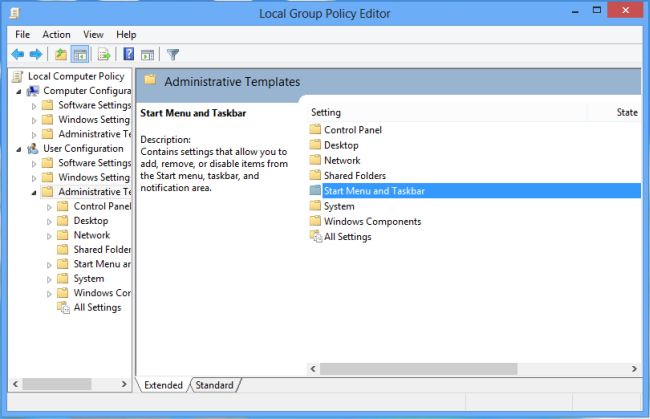Select Windows Settings under User Configuration

[94, 177]
